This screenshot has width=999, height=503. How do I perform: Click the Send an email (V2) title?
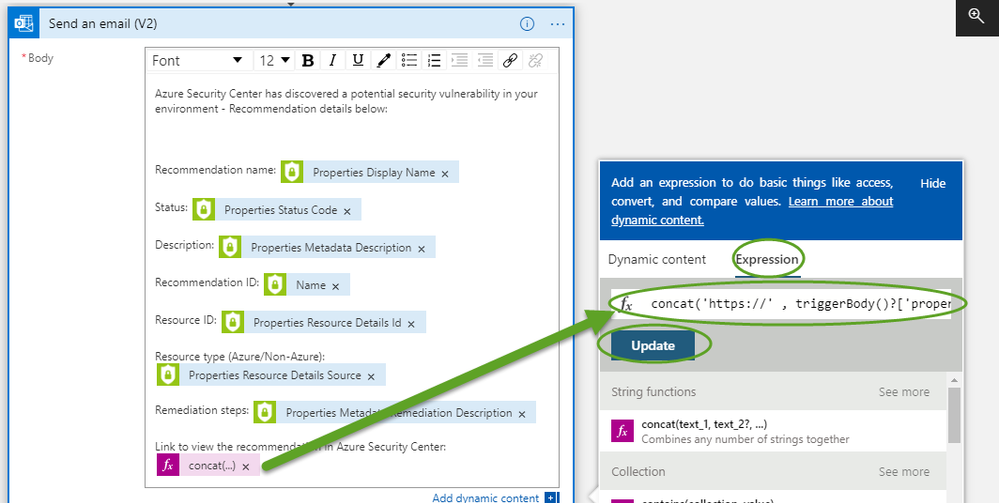(103, 24)
